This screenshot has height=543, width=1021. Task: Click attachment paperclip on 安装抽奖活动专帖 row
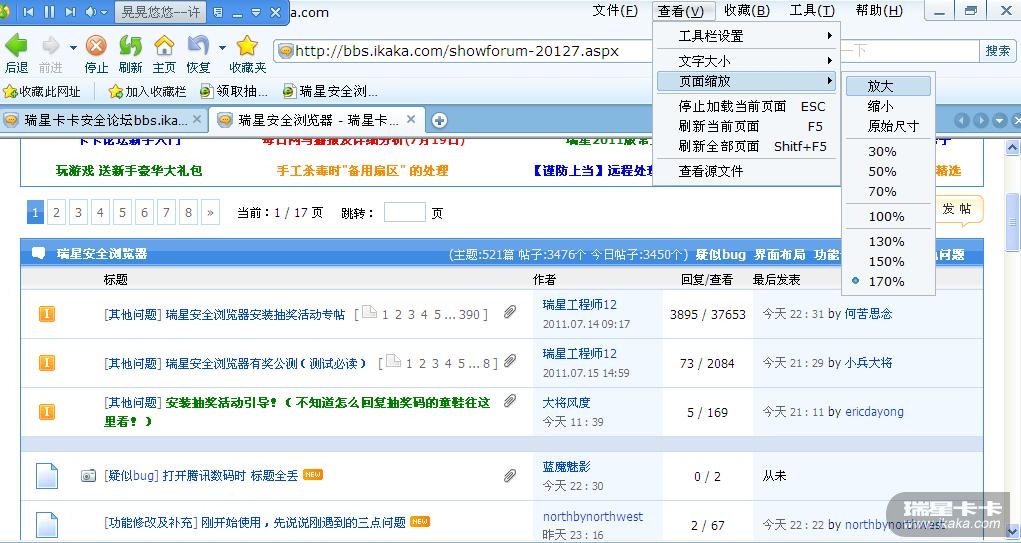tap(510, 313)
